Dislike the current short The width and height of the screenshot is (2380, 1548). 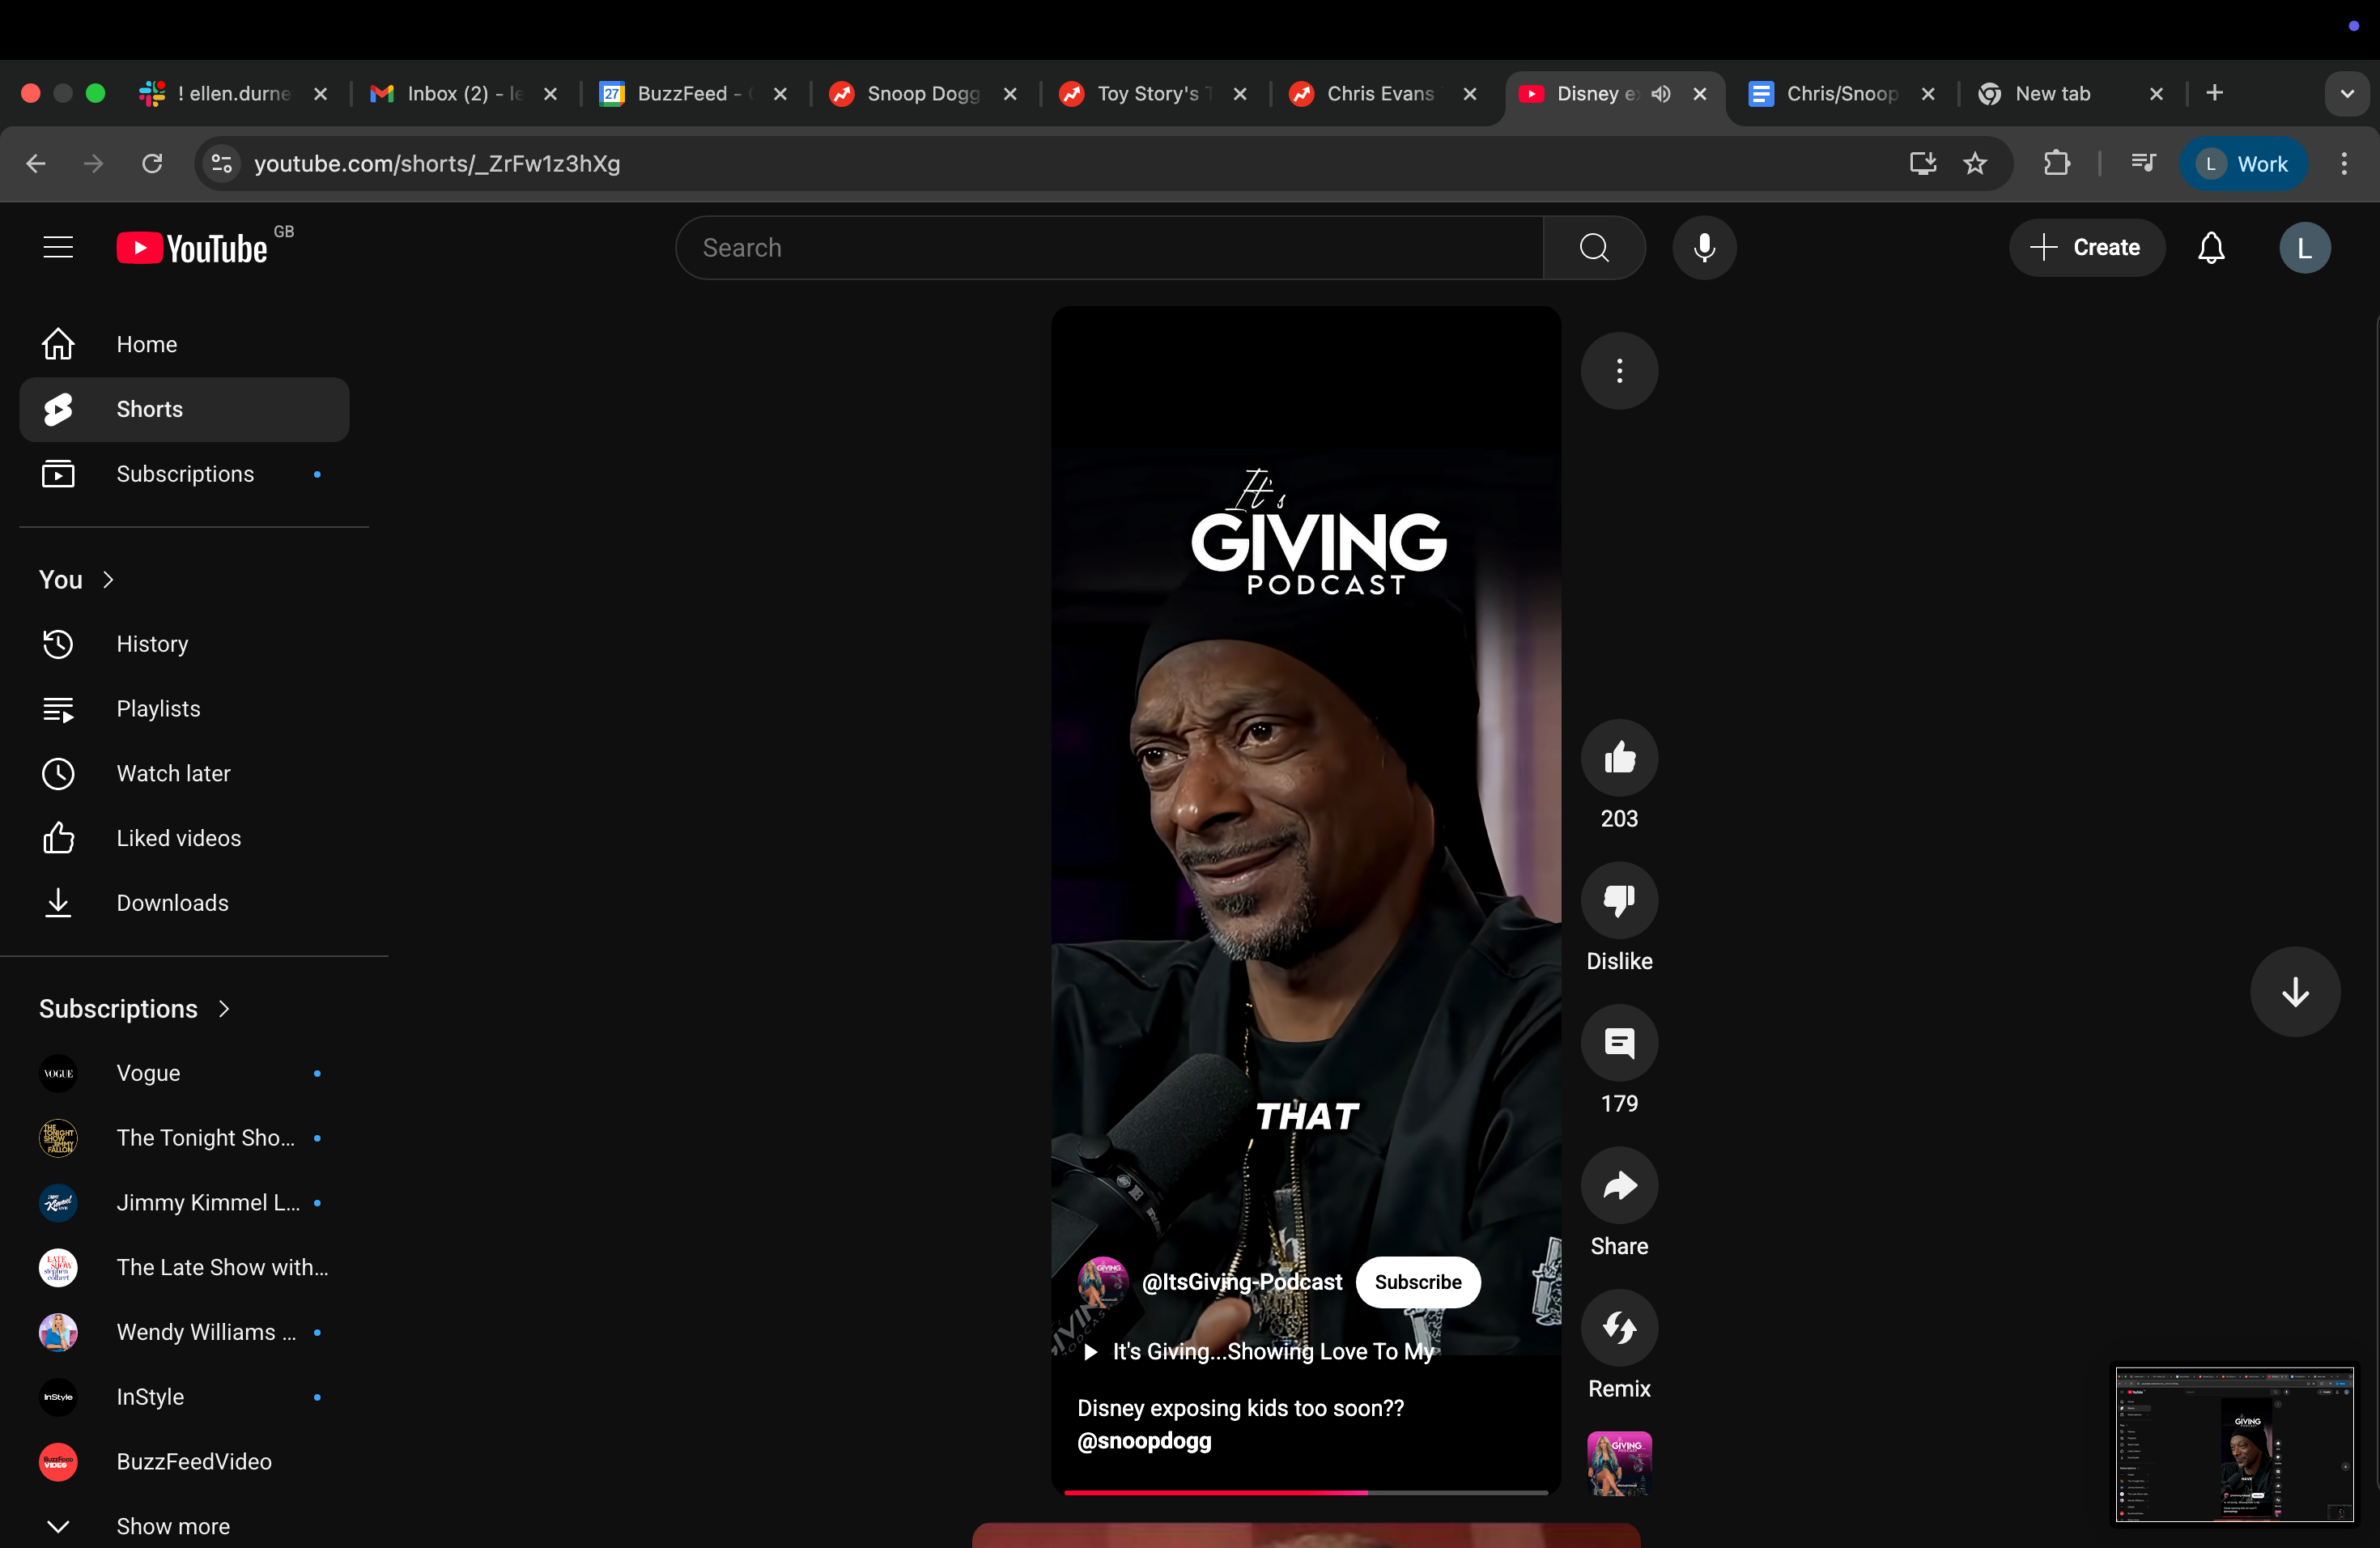coord(1619,900)
